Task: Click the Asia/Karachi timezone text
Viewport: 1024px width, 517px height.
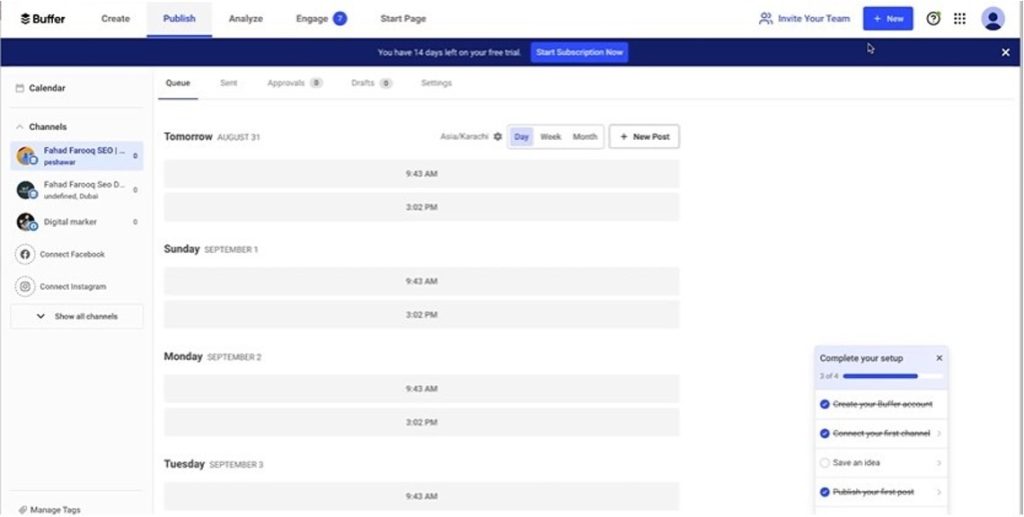Action: [464, 137]
